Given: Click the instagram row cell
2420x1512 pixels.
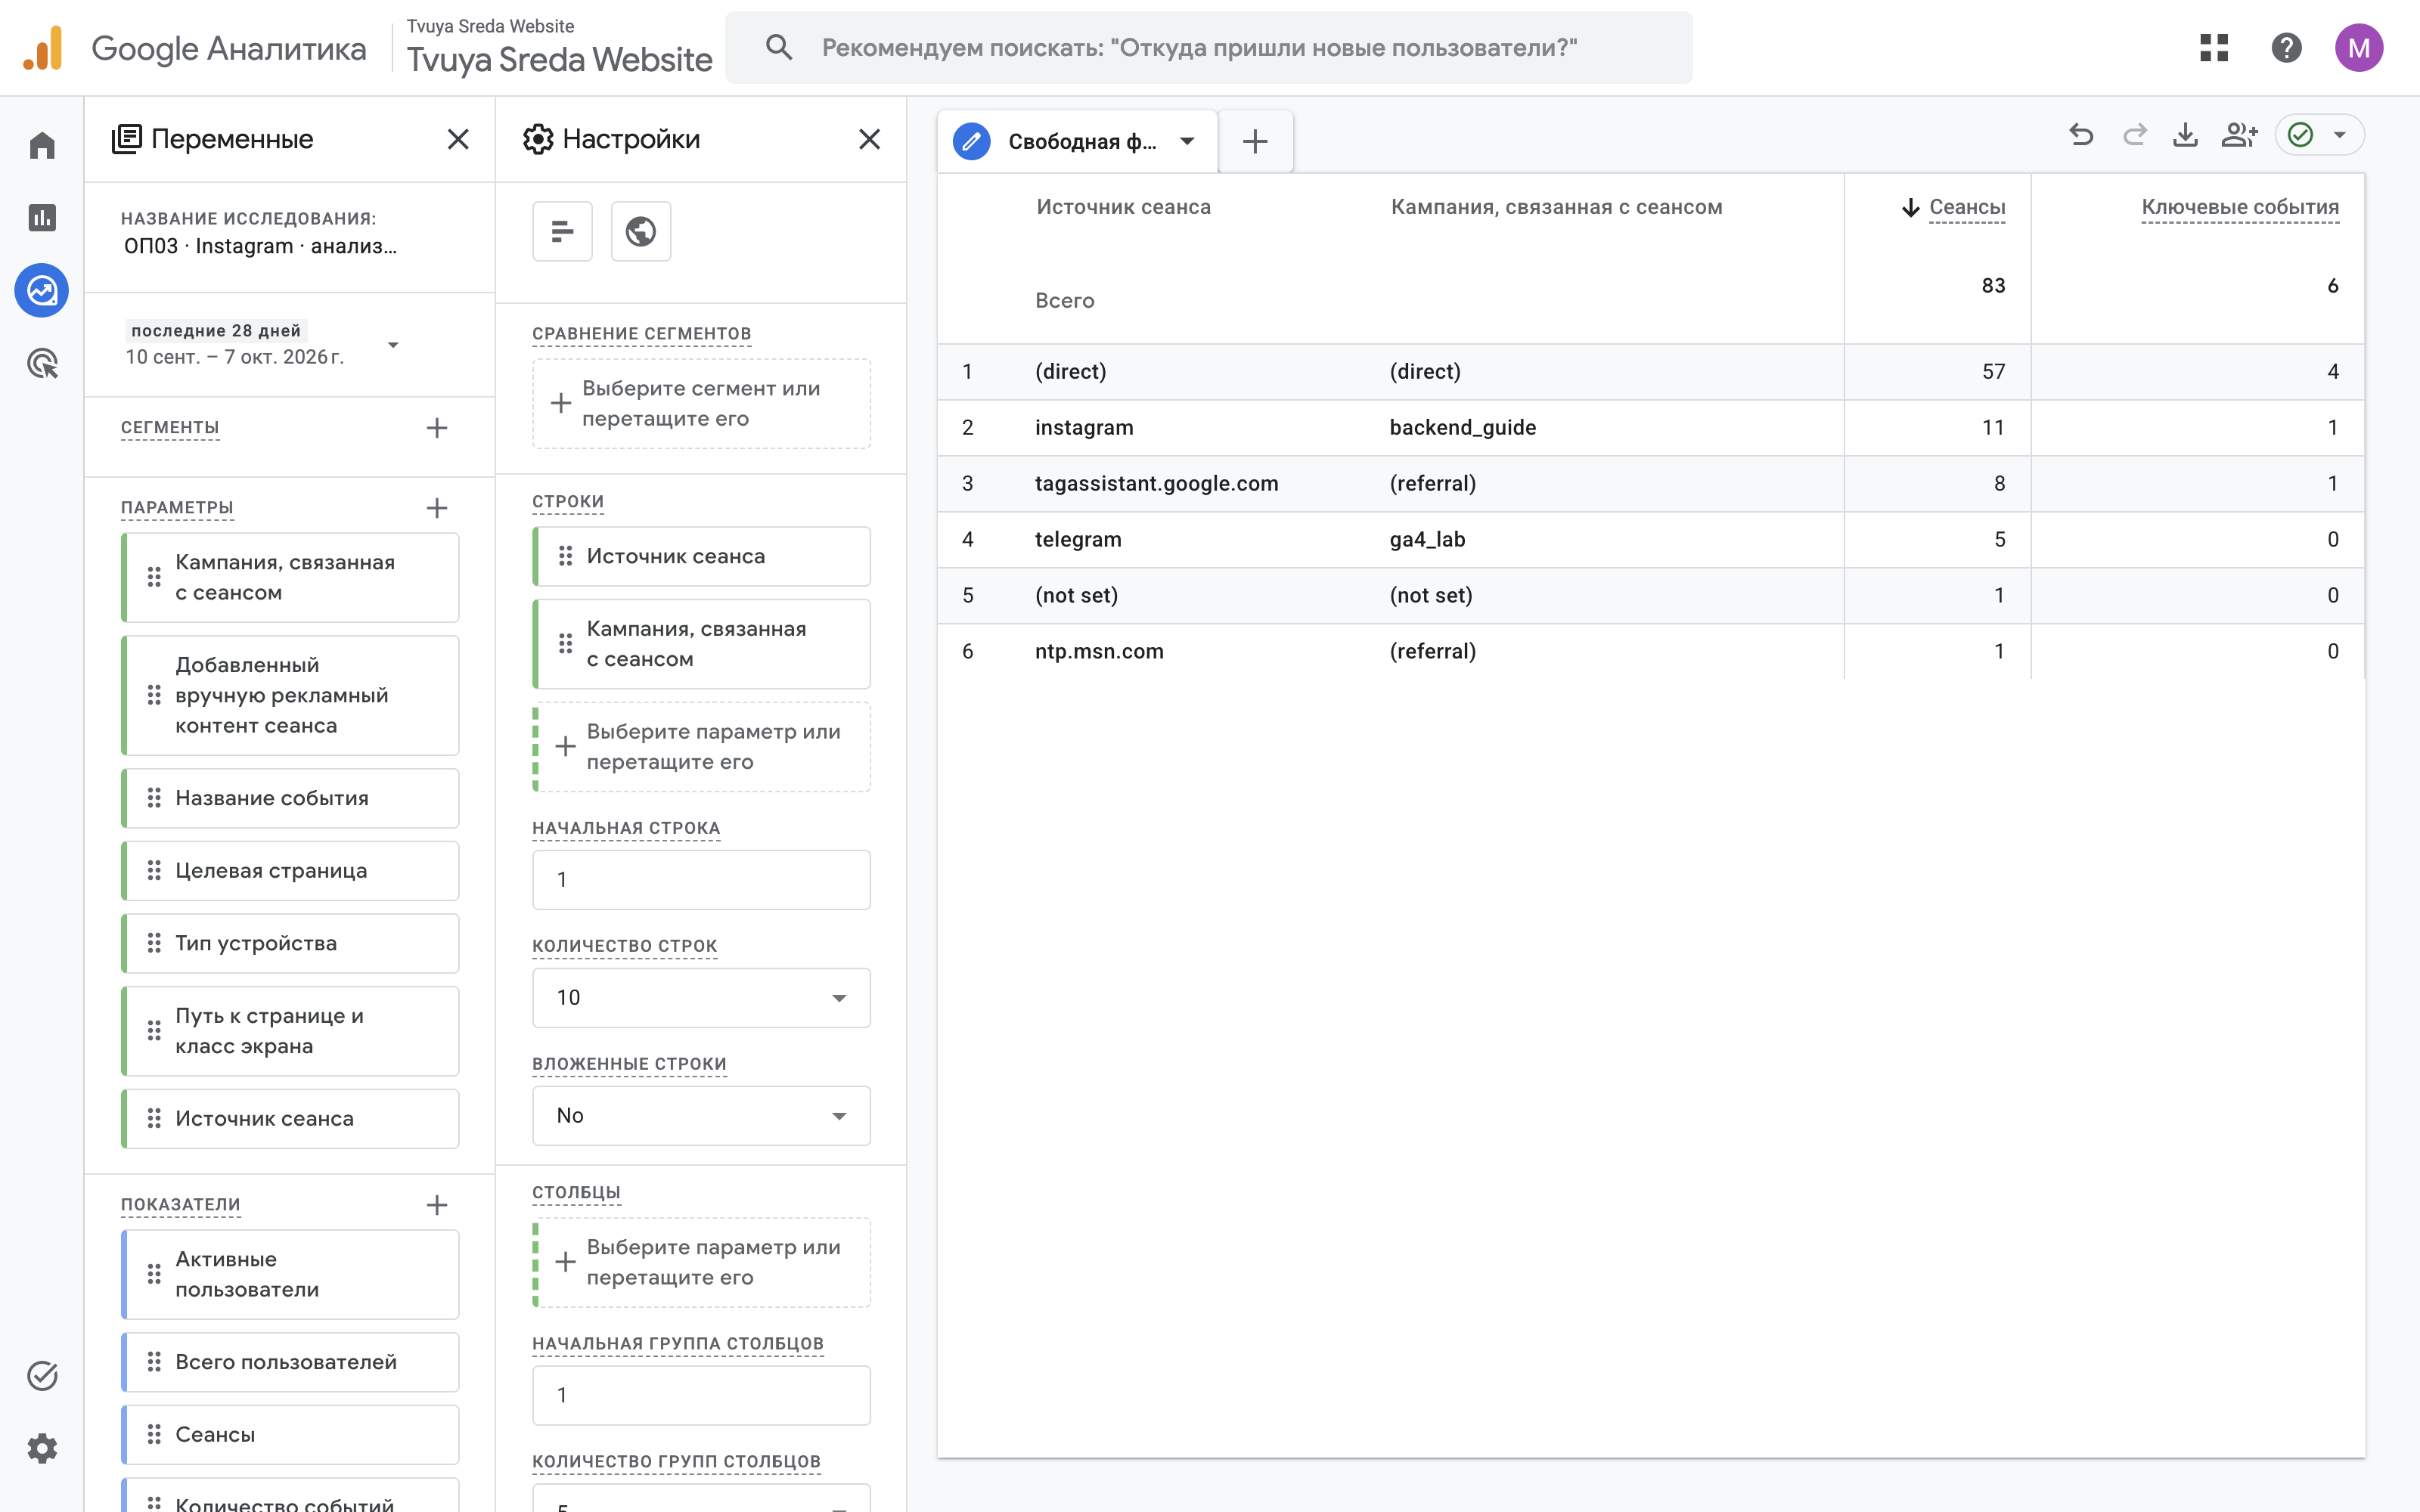Looking at the screenshot, I should pos(1084,427).
